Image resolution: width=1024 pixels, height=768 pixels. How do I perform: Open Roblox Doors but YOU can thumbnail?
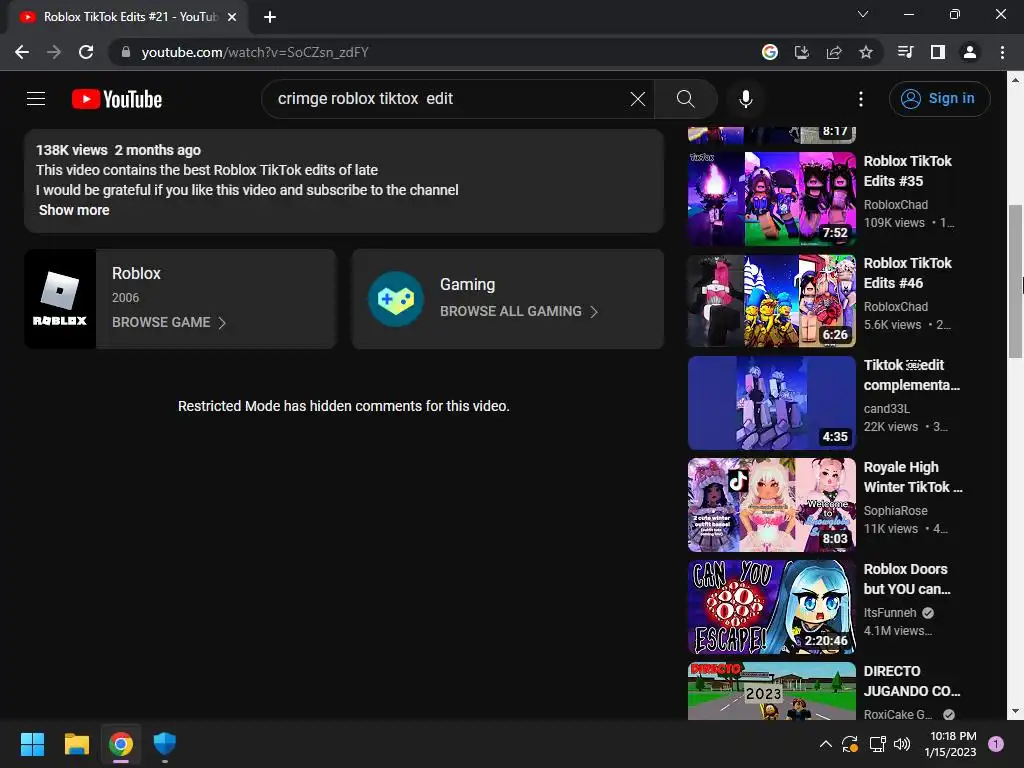(x=772, y=607)
